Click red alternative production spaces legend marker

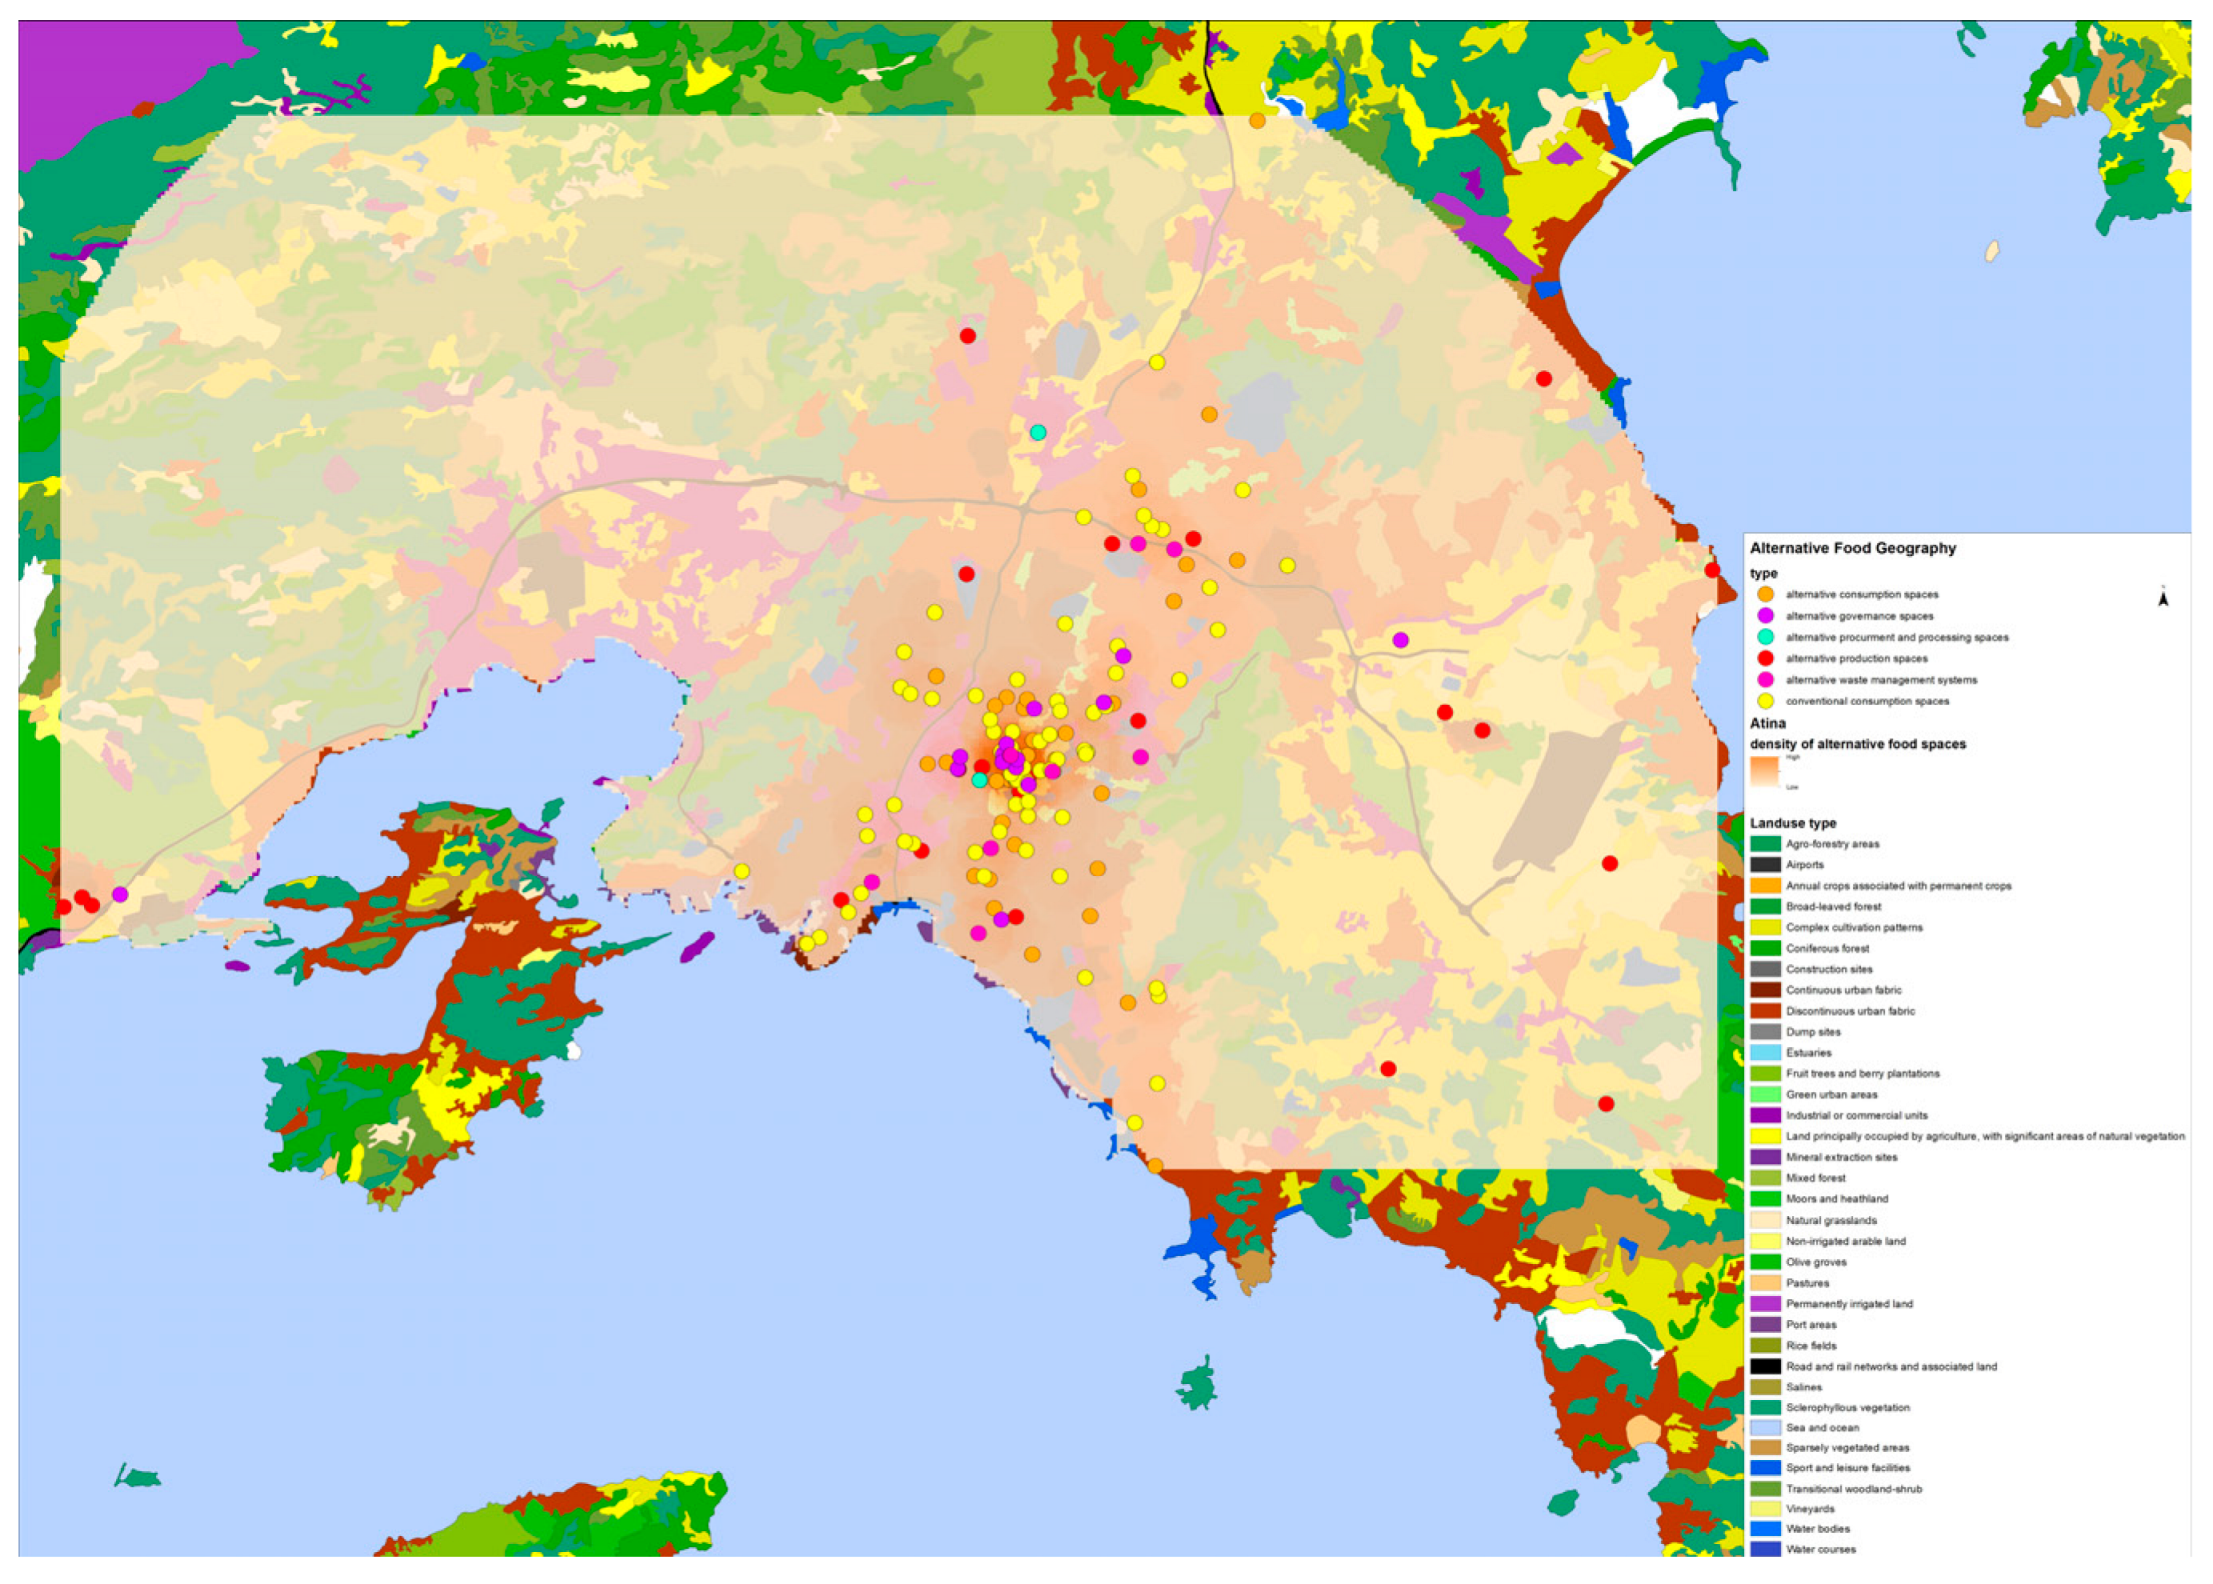[1765, 658]
